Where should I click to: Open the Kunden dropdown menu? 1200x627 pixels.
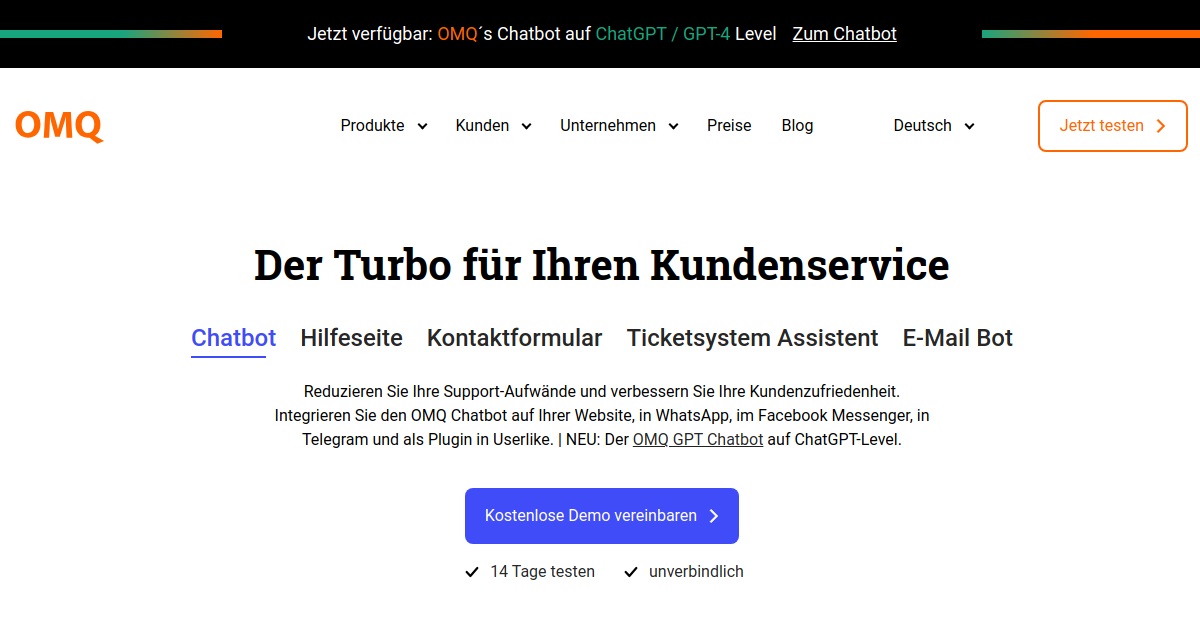[493, 126]
